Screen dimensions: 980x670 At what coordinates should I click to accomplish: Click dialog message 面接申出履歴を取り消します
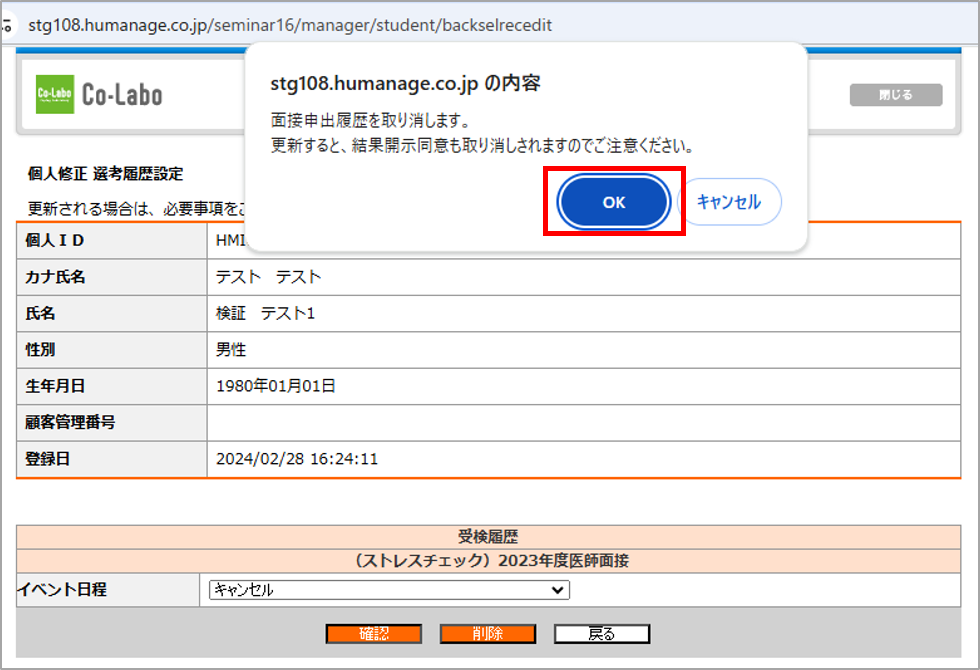pyautogui.click(x=370, y=119)
